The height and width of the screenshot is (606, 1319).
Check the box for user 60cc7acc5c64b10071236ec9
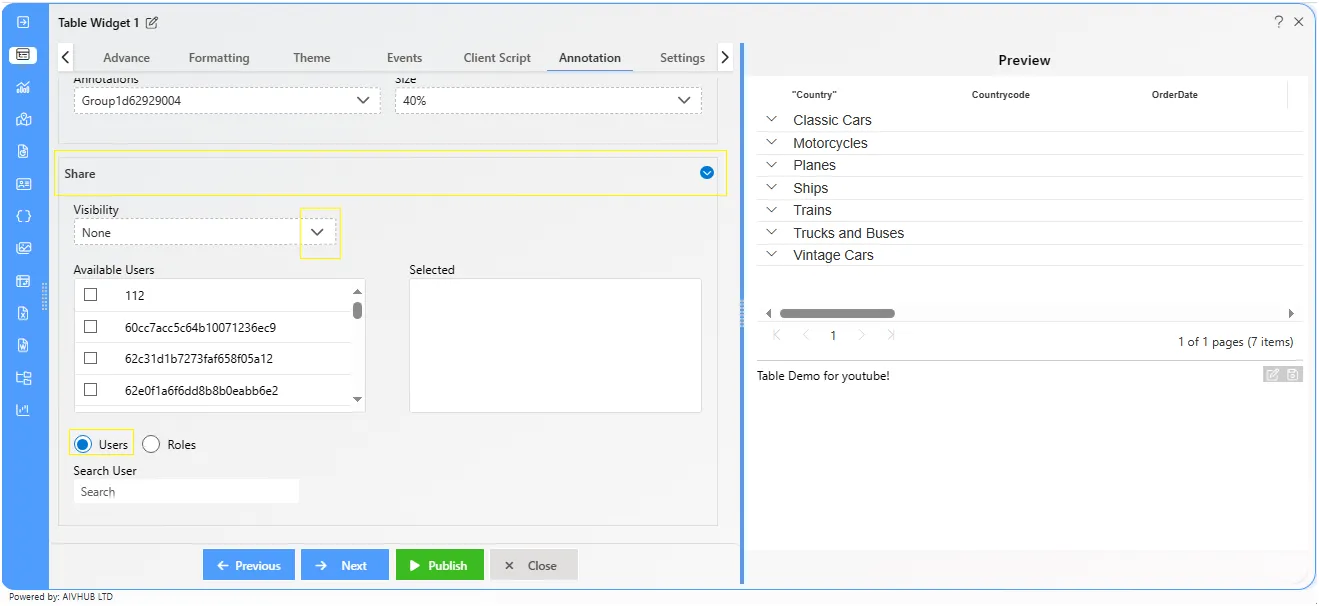pos(91,327)
